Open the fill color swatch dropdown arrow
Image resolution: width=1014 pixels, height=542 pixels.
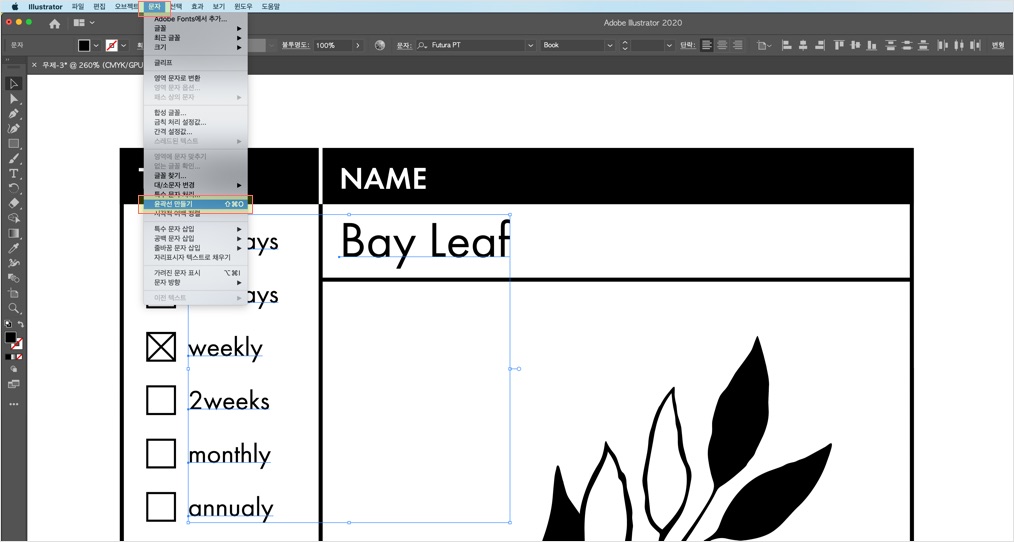(96, 45)
